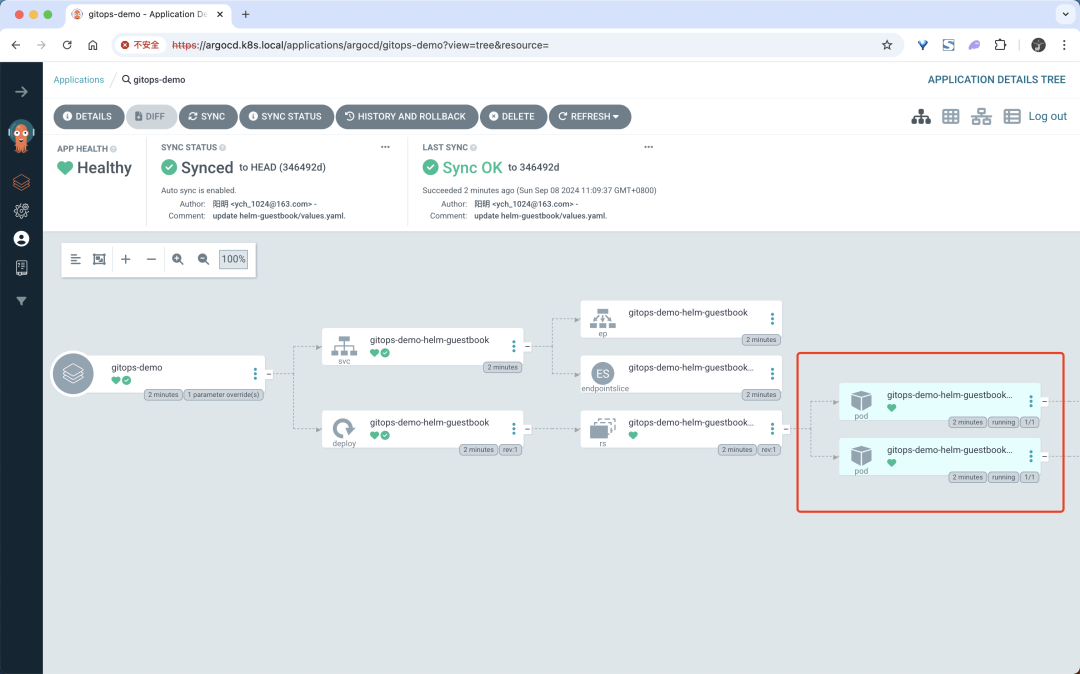
Task: Select the endpointslice node
Action: [x=681, y=374]
